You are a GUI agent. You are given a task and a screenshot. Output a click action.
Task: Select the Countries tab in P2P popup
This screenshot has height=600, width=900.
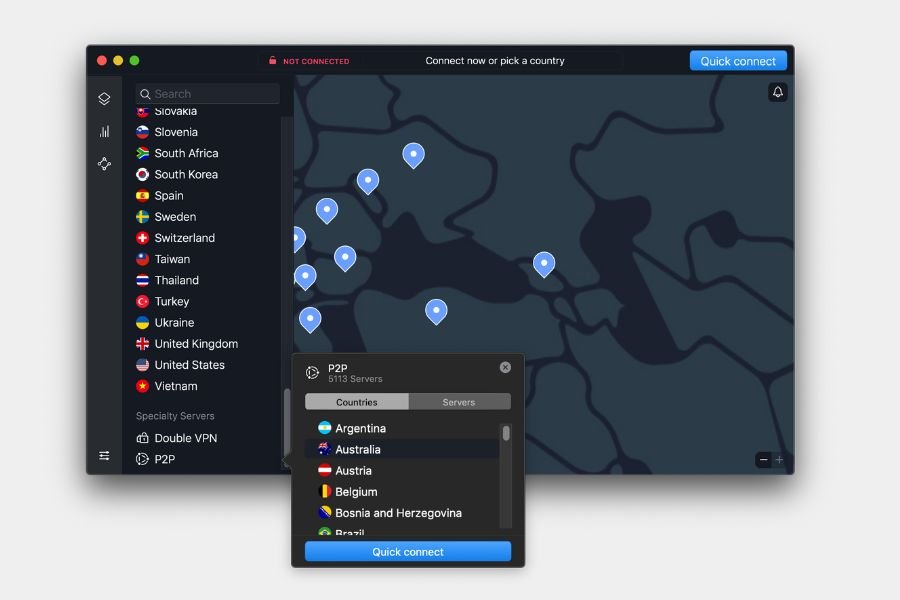click(x=357, y=402)
